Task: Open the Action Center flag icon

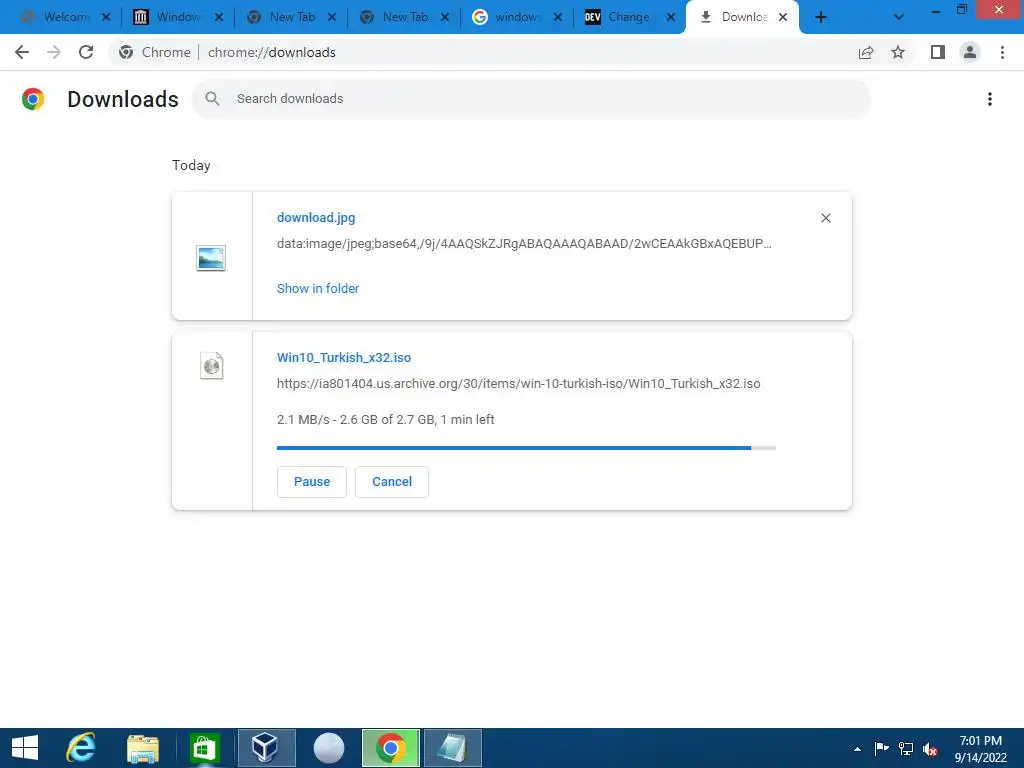Action: [882, 749]
